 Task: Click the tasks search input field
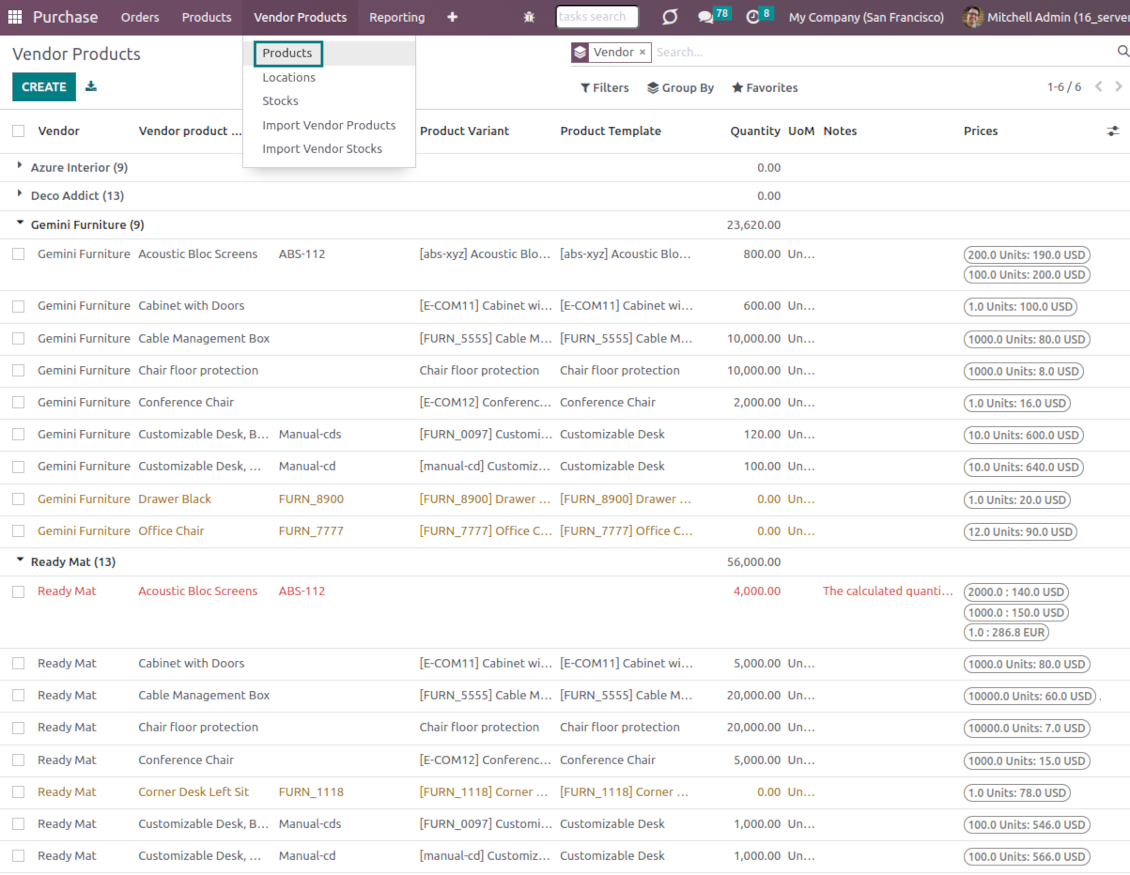tap(597, 16)
